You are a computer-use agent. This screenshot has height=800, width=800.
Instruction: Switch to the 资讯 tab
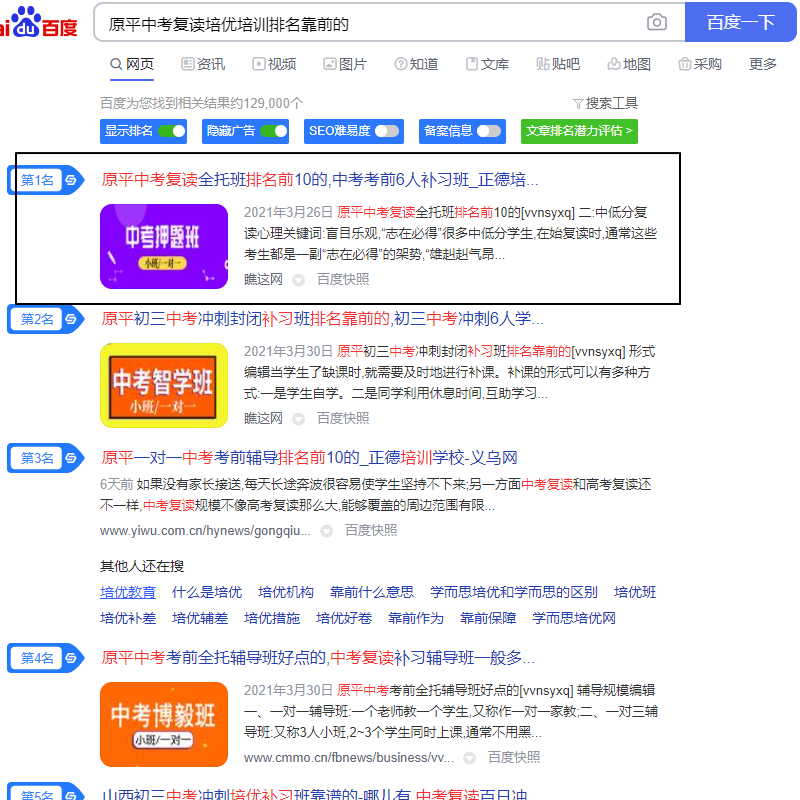point(203,64)
